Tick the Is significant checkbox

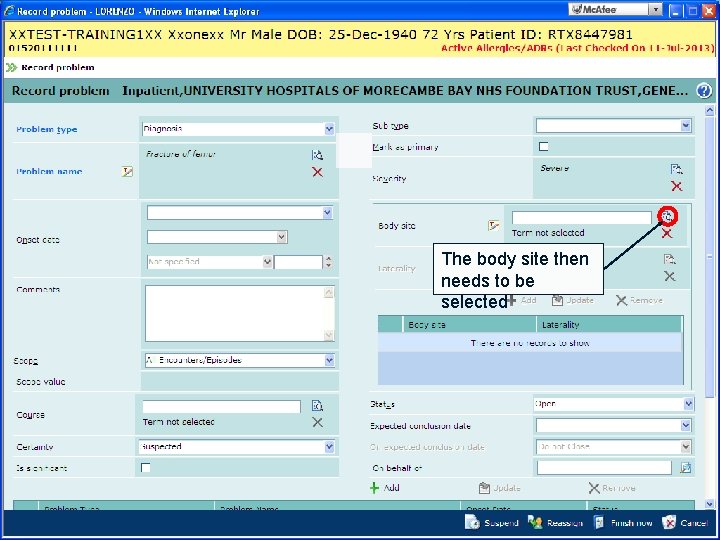coord(146,467)
